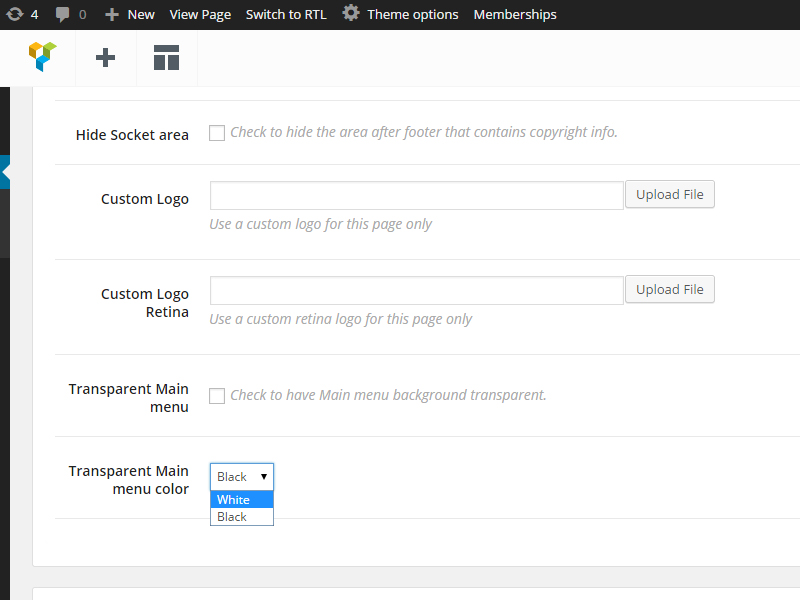Choose Black option in the dropdown list
800x600 pixels.
[x=241, y=517]
